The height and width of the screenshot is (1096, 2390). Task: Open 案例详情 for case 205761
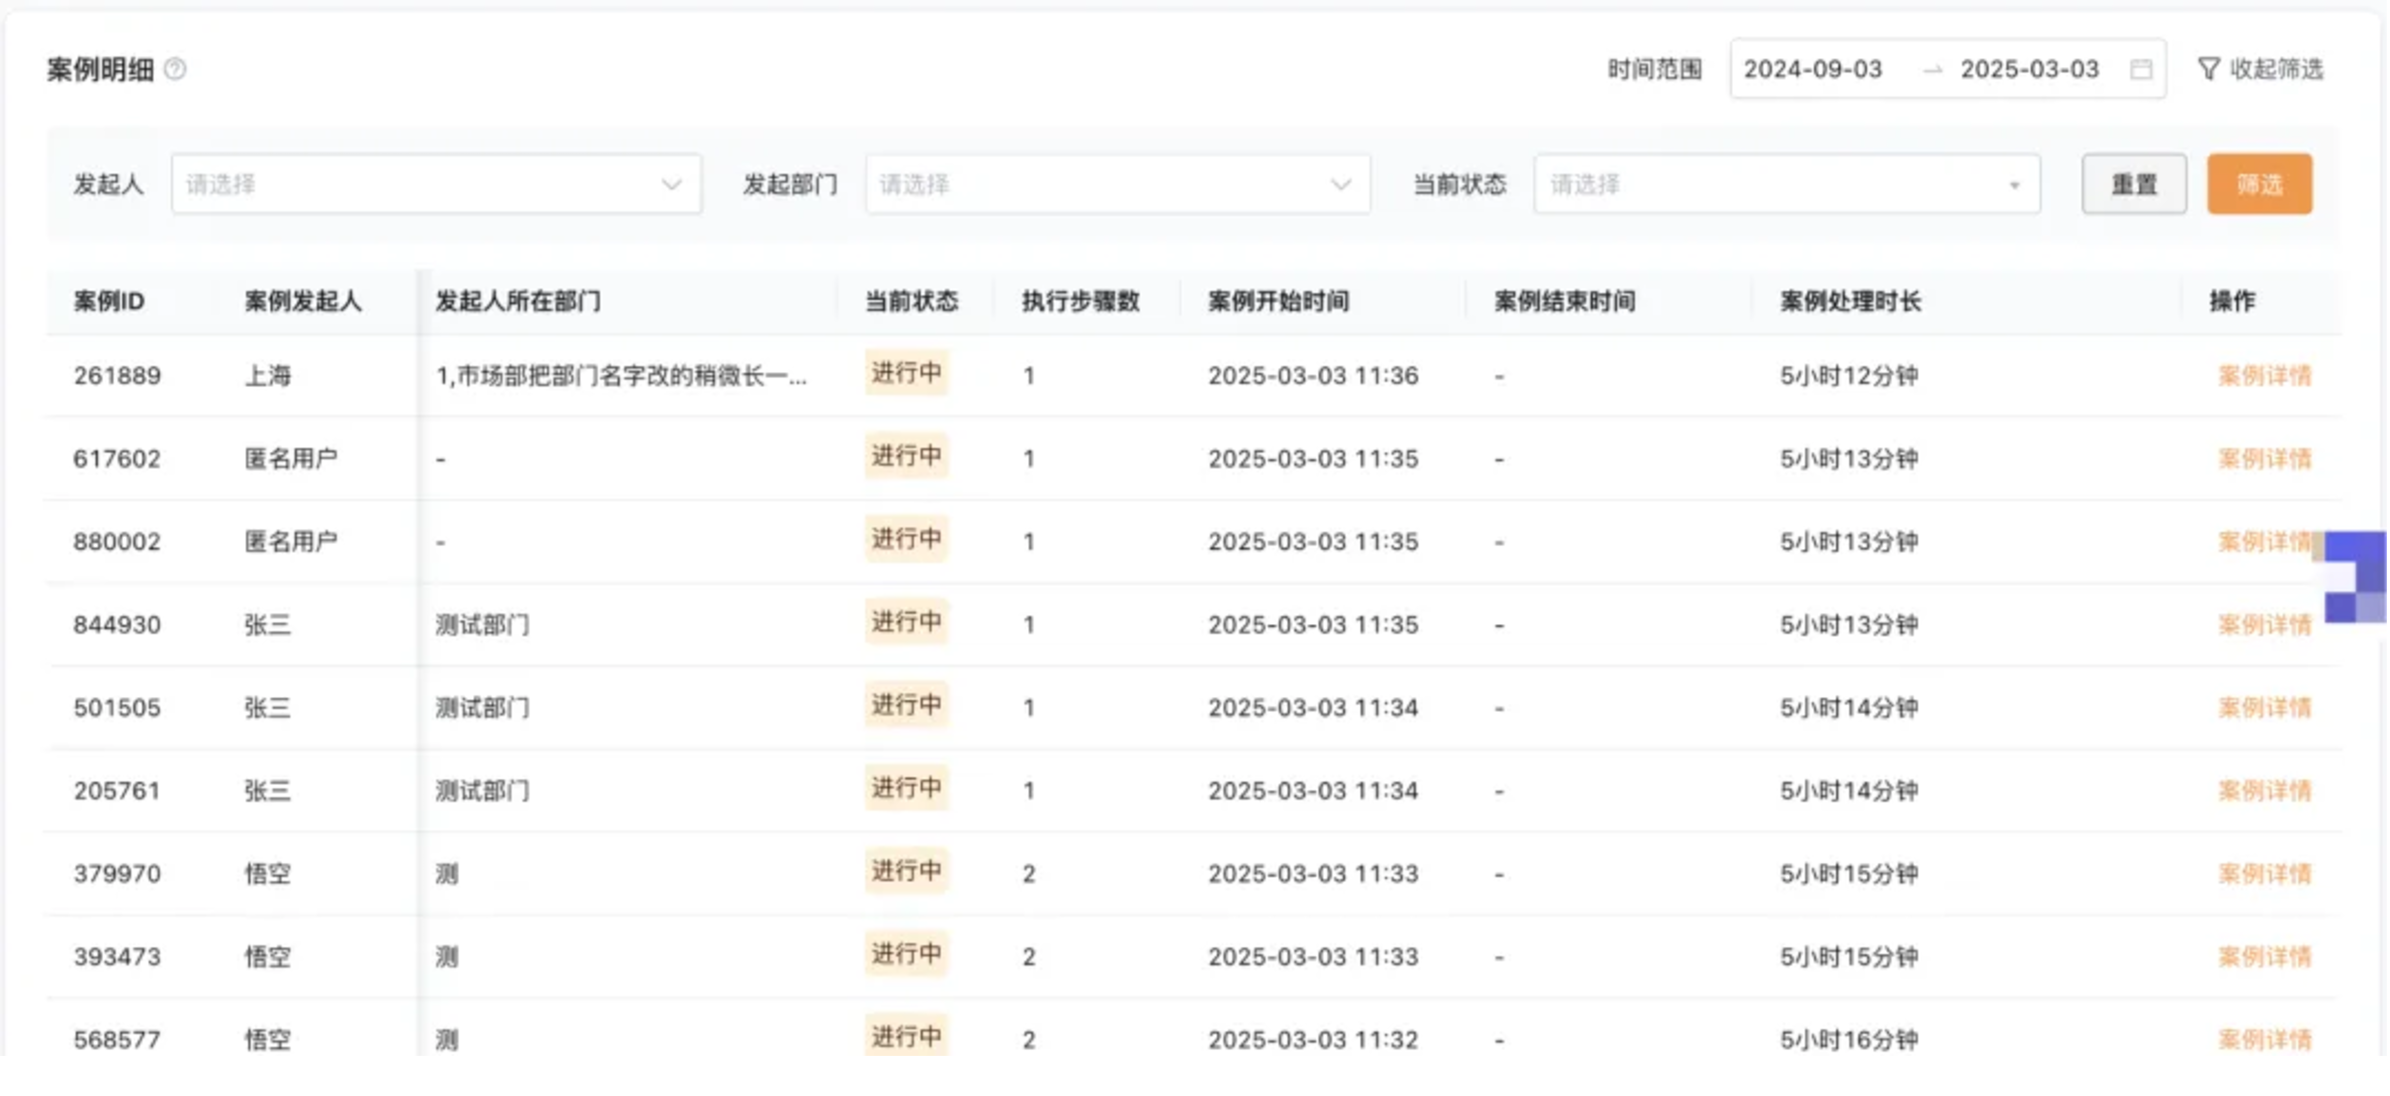pos(2265,791)
